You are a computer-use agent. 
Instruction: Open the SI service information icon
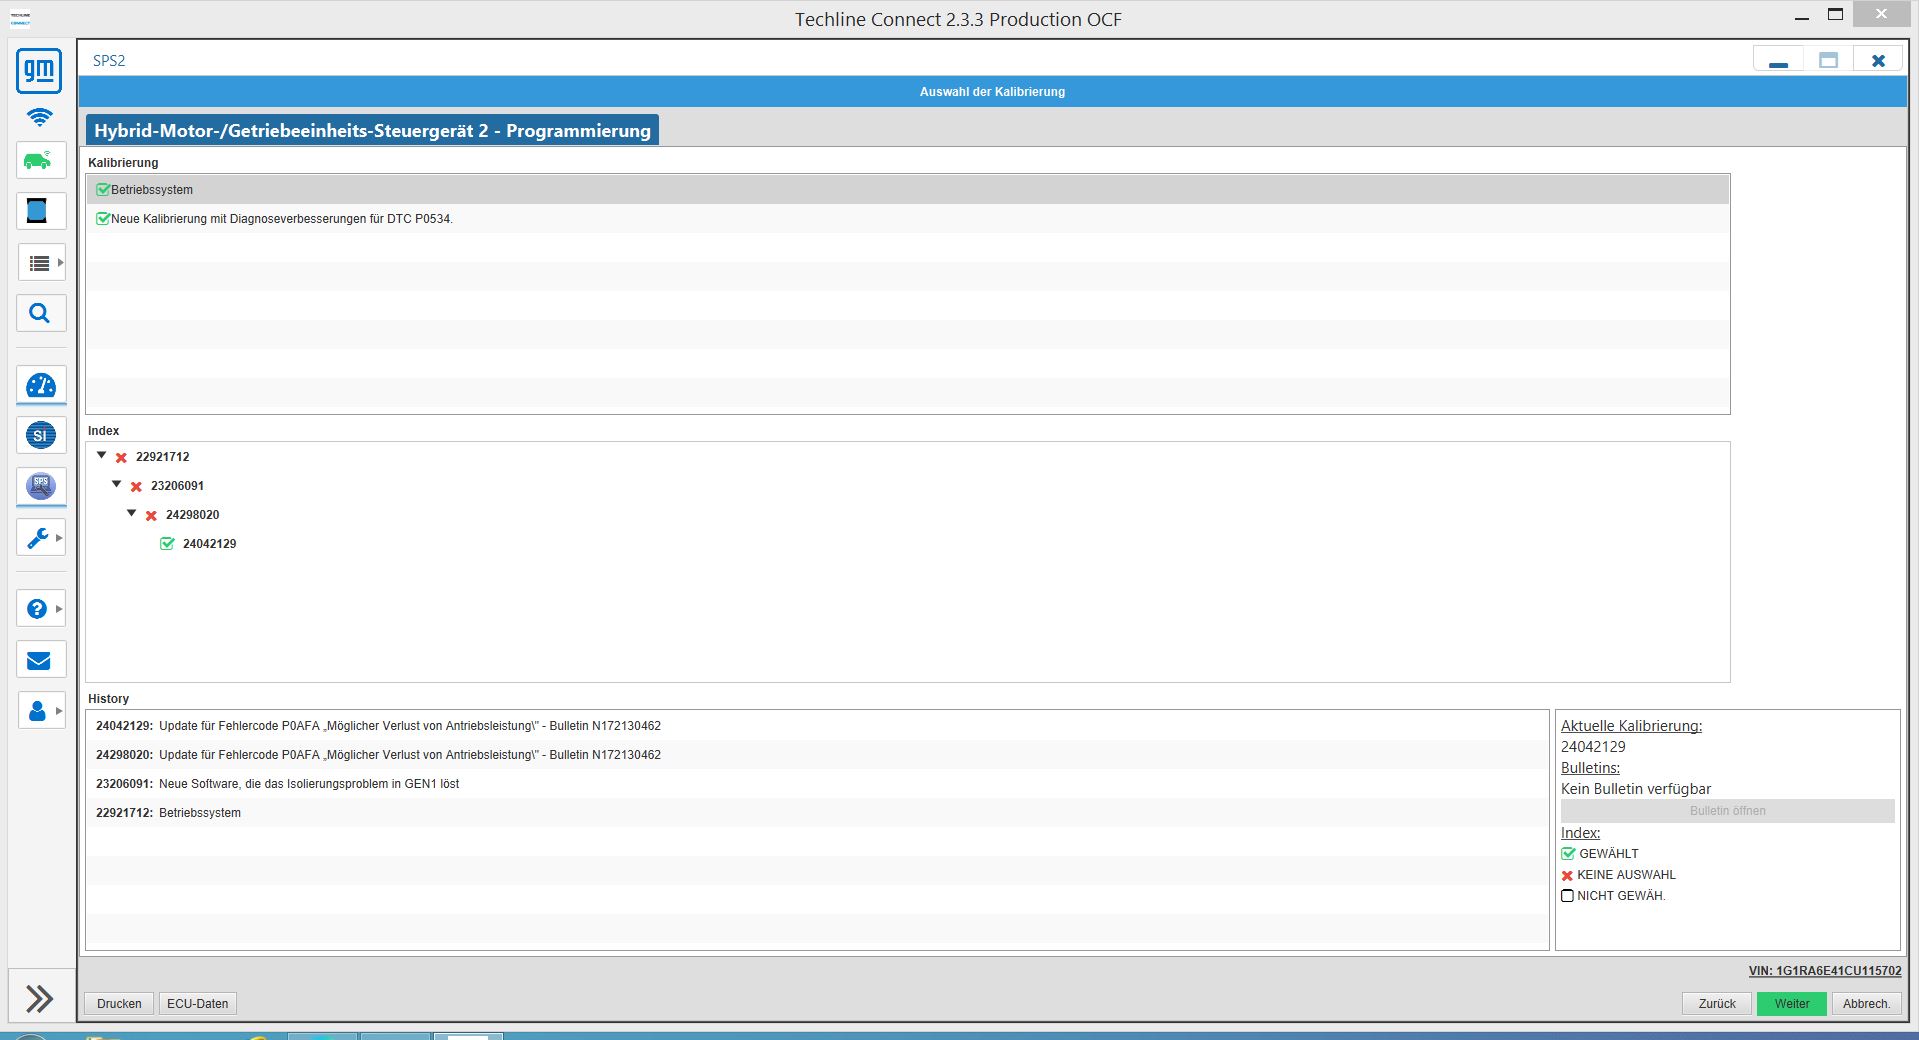(41, 435)
